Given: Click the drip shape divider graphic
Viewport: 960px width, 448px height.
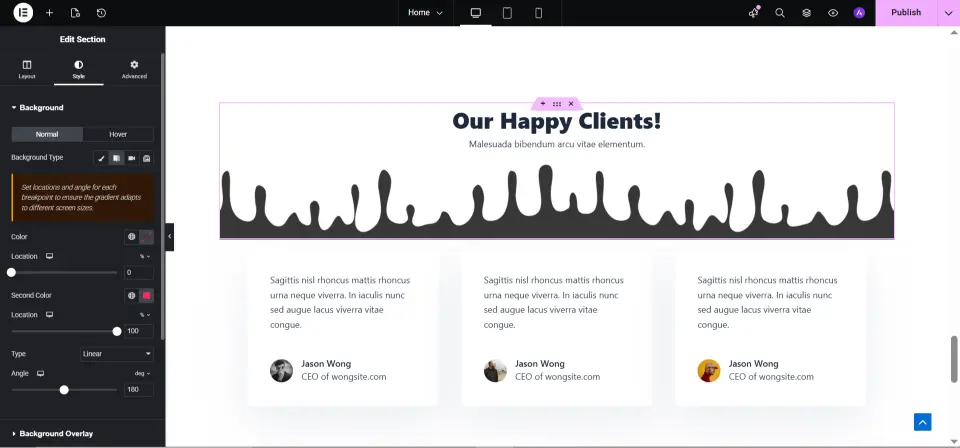Looking at the screenshot, I should point(557,202).
